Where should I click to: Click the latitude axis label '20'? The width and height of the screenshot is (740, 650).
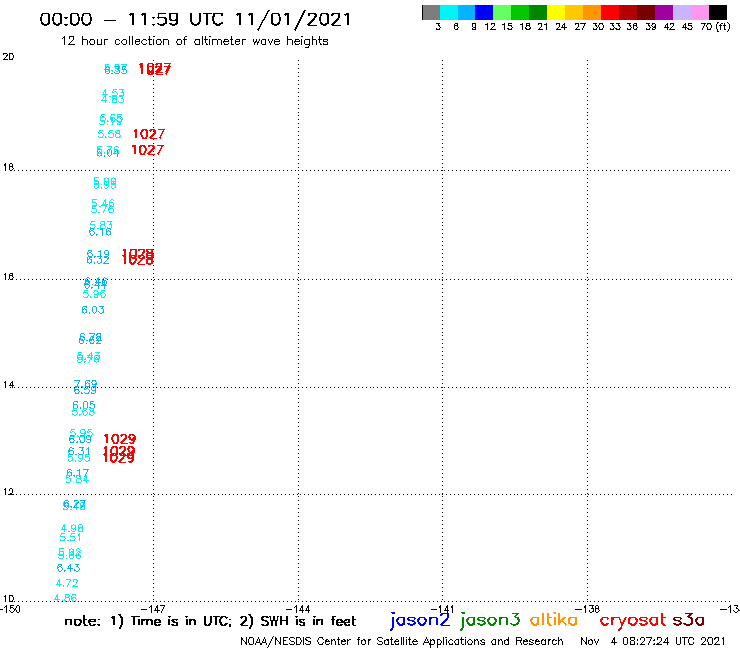coord(8,57)
